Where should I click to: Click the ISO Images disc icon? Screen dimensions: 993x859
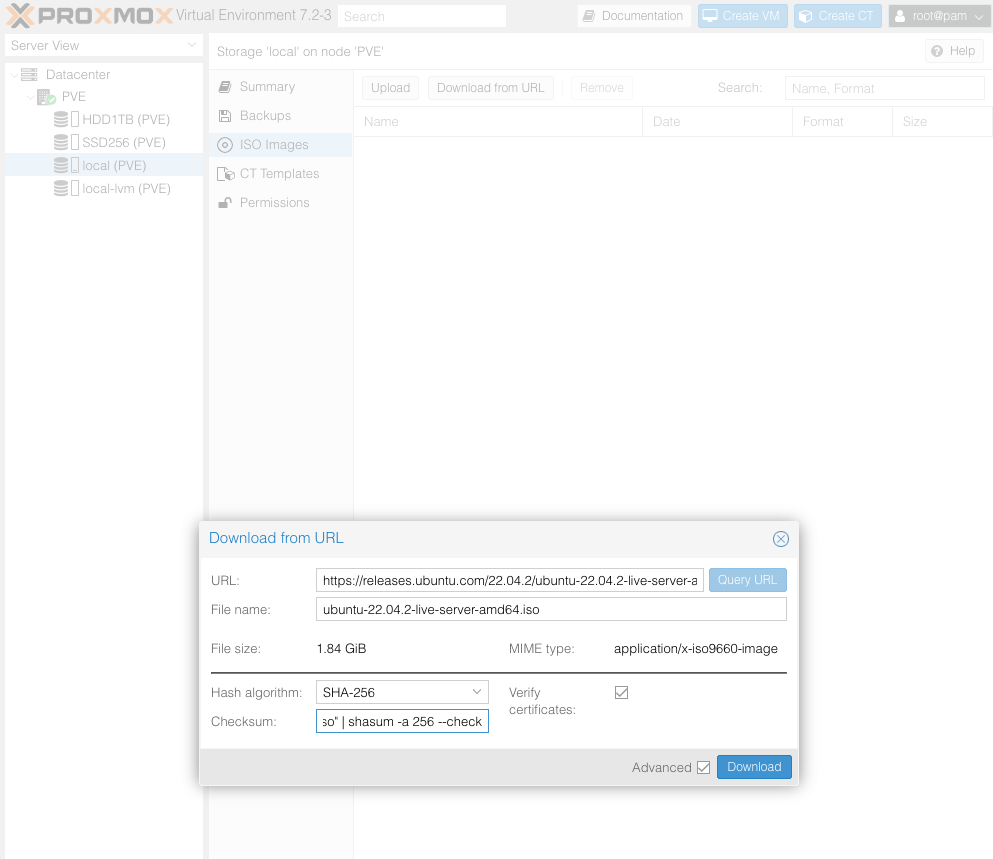tap(225, 145)
